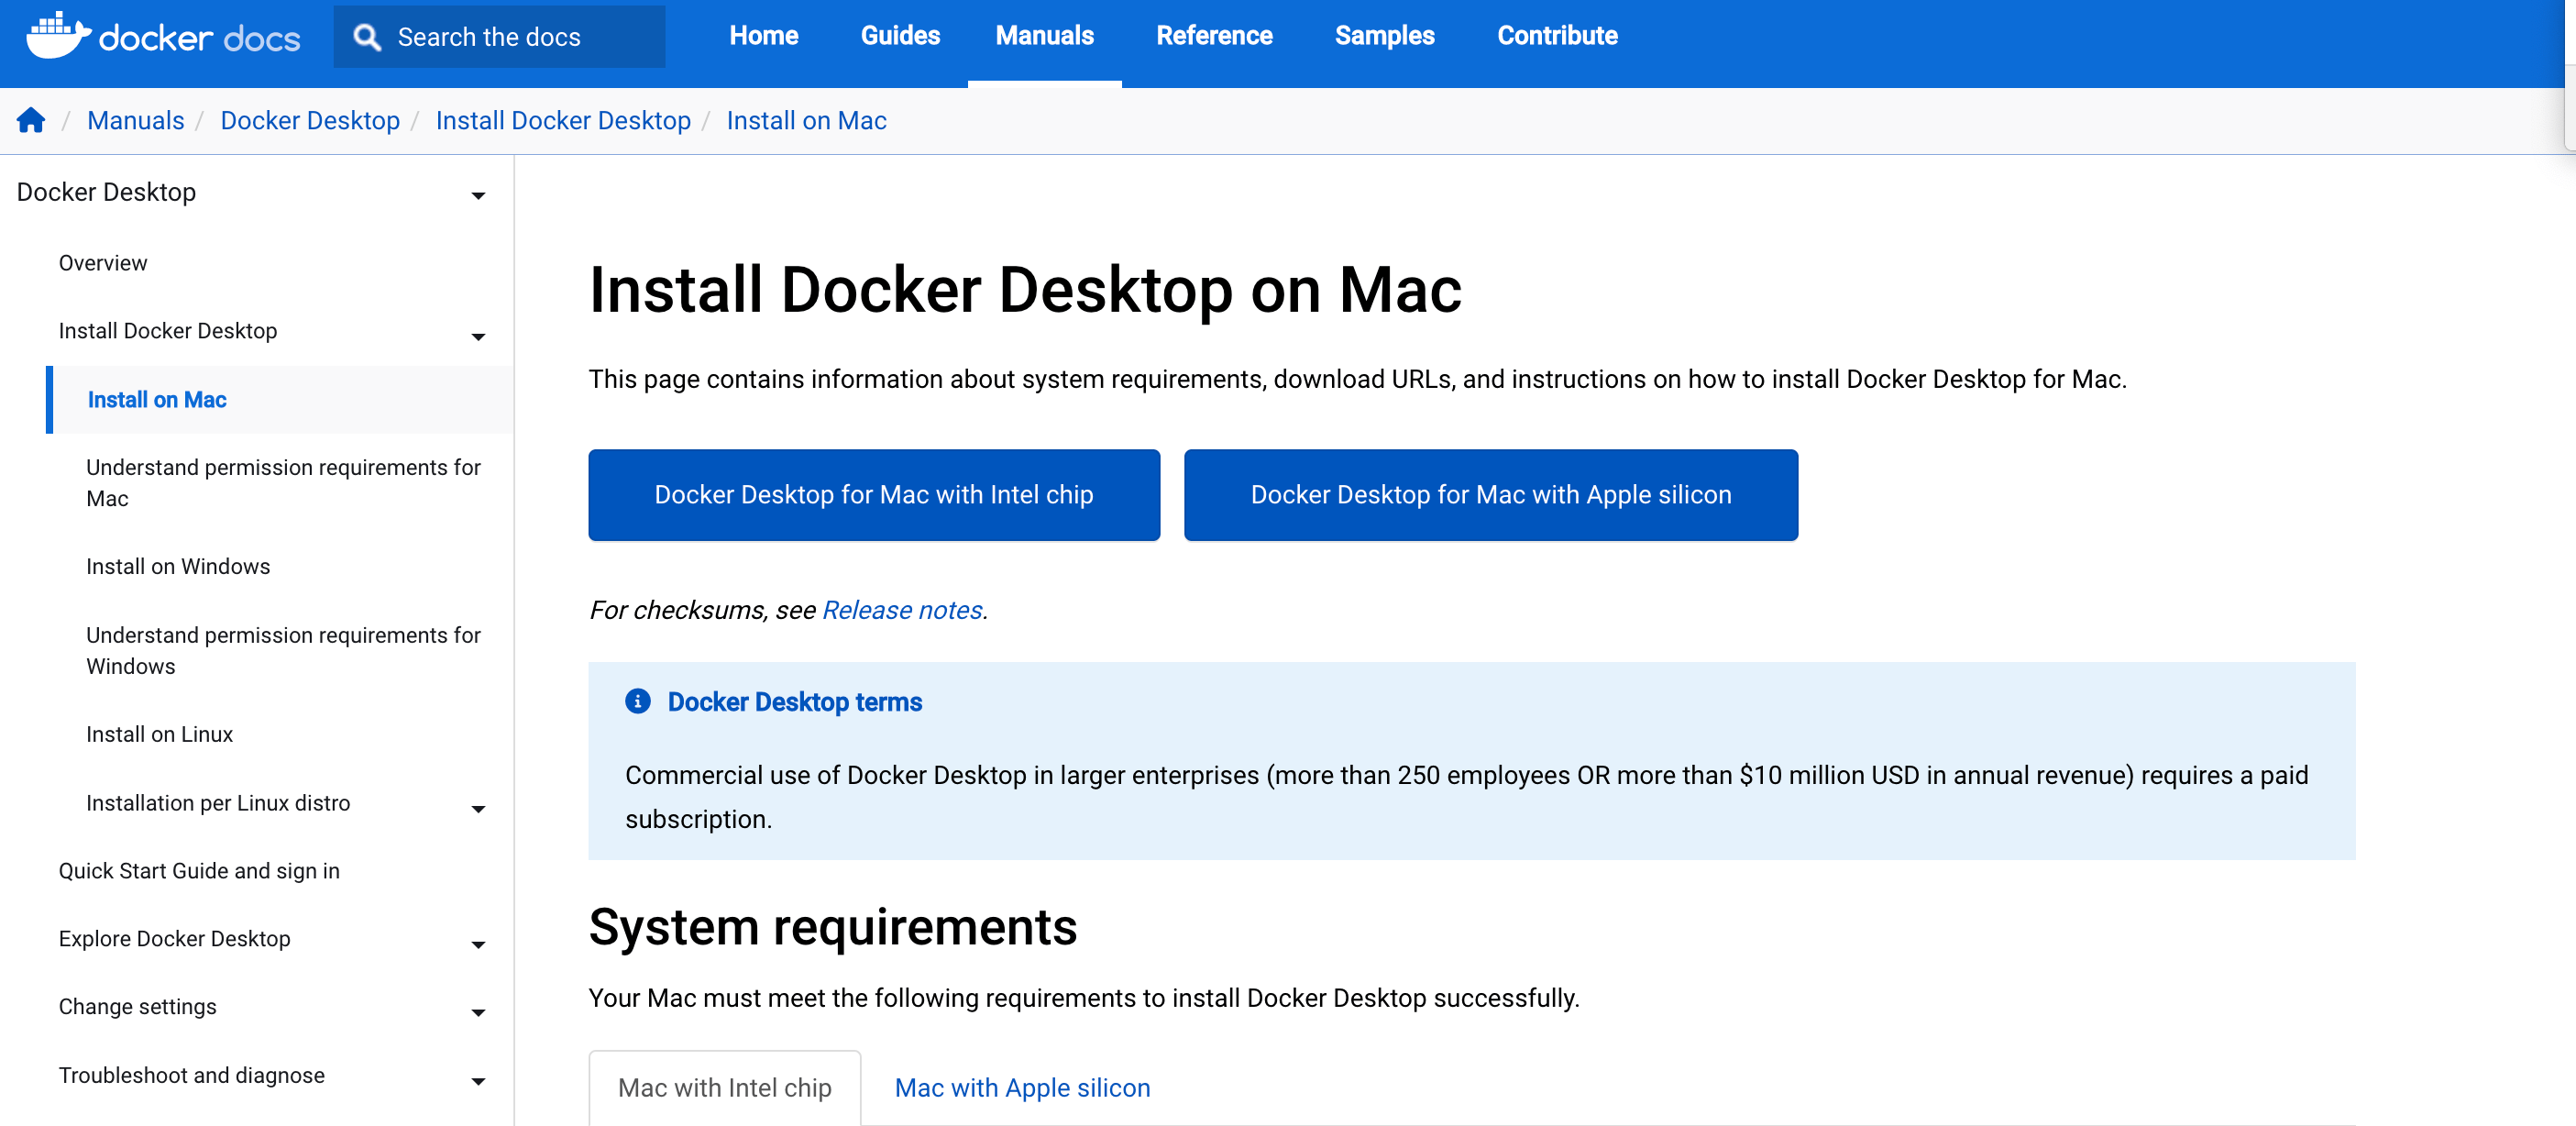This screenshot has height=1126, width=2576.
Task: Open the Samples nav item
Action: pyautogui.click(x=1384, y=36)
